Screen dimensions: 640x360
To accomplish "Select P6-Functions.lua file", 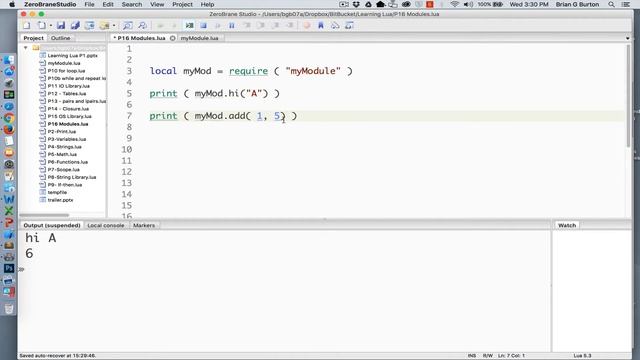I will (67, 162).
